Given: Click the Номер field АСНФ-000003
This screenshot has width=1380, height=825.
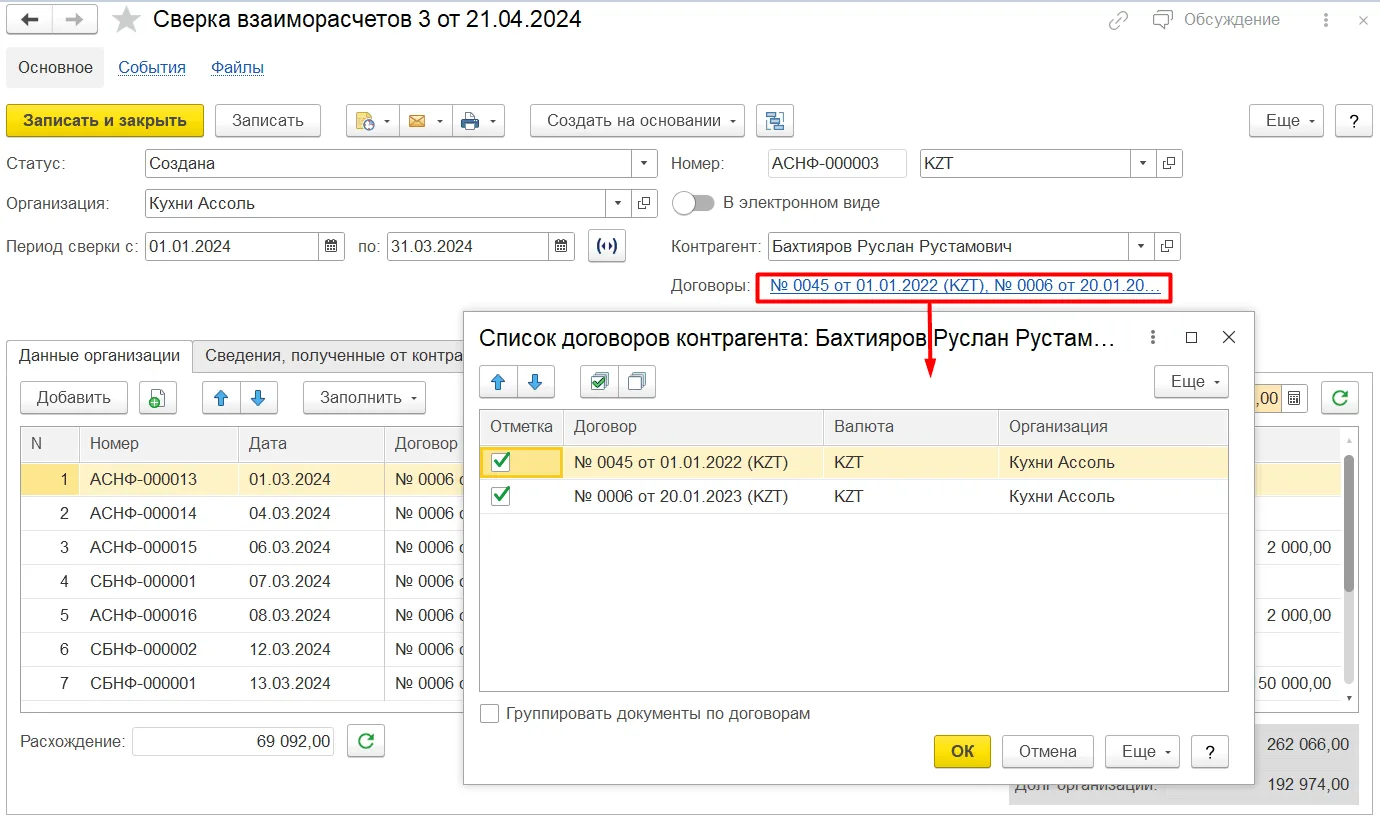Looking at the screenshot, I should [838, 163].
